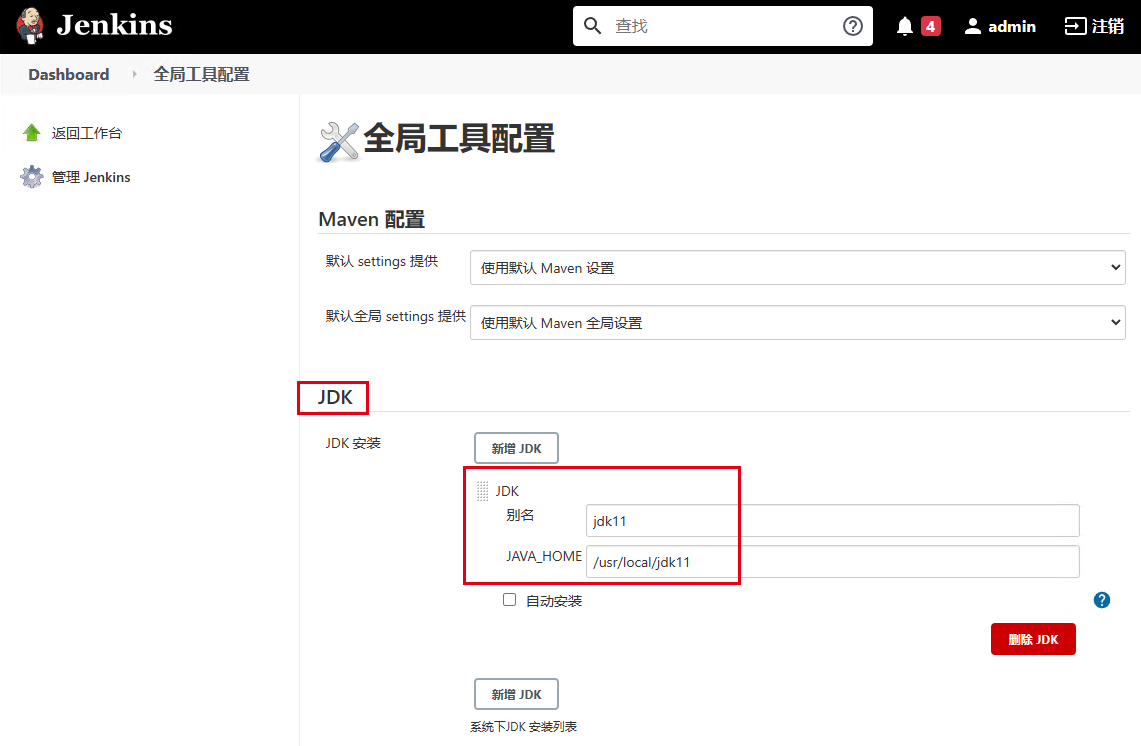Click the gear icon for 管理 Jenkins
This screenshot has width=1141, height=746.
(31, 177)
